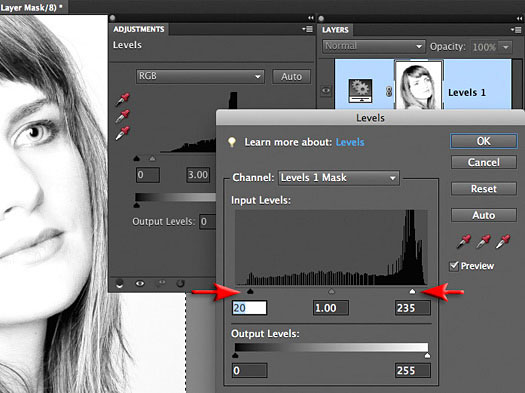Pick the gray eyedropper in Levels dialog

483,241
